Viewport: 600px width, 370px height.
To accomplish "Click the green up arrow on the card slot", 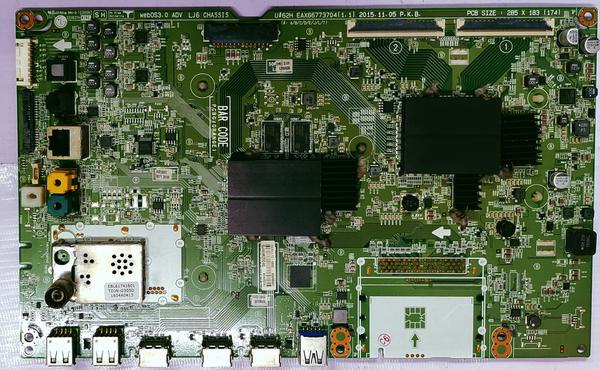I will click(x=415, y=340).
